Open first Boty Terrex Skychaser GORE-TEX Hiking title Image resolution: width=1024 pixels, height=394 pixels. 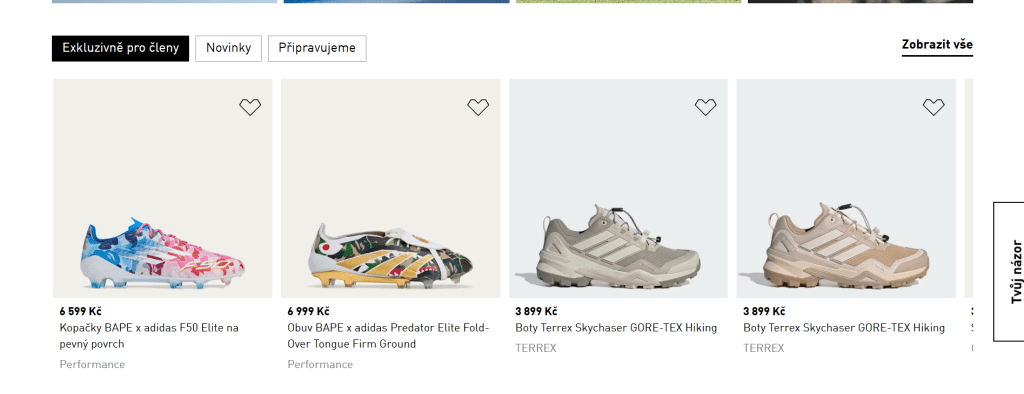616,328
